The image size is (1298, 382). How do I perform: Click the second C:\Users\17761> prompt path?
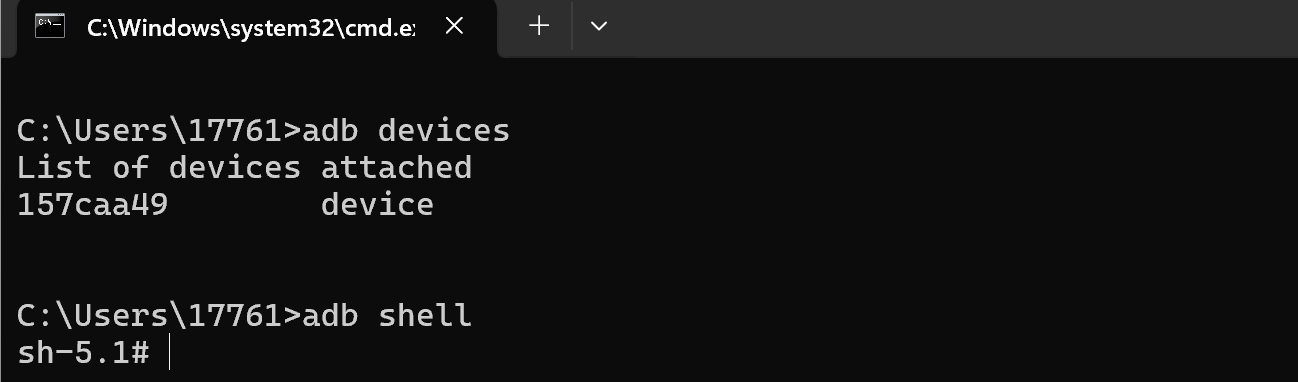coord(159,317)
